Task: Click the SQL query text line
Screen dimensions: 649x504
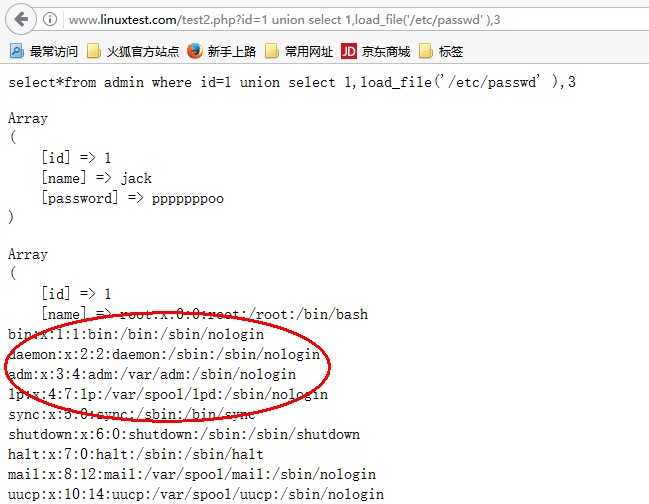Action: coord(292,82)
